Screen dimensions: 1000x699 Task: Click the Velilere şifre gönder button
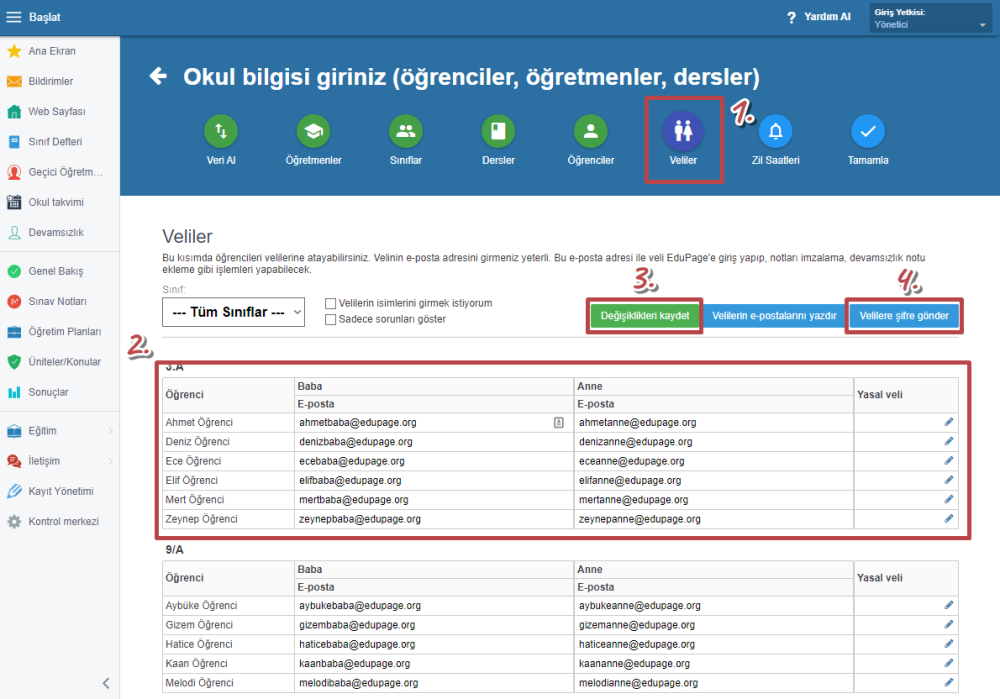[x=904, y=316]
